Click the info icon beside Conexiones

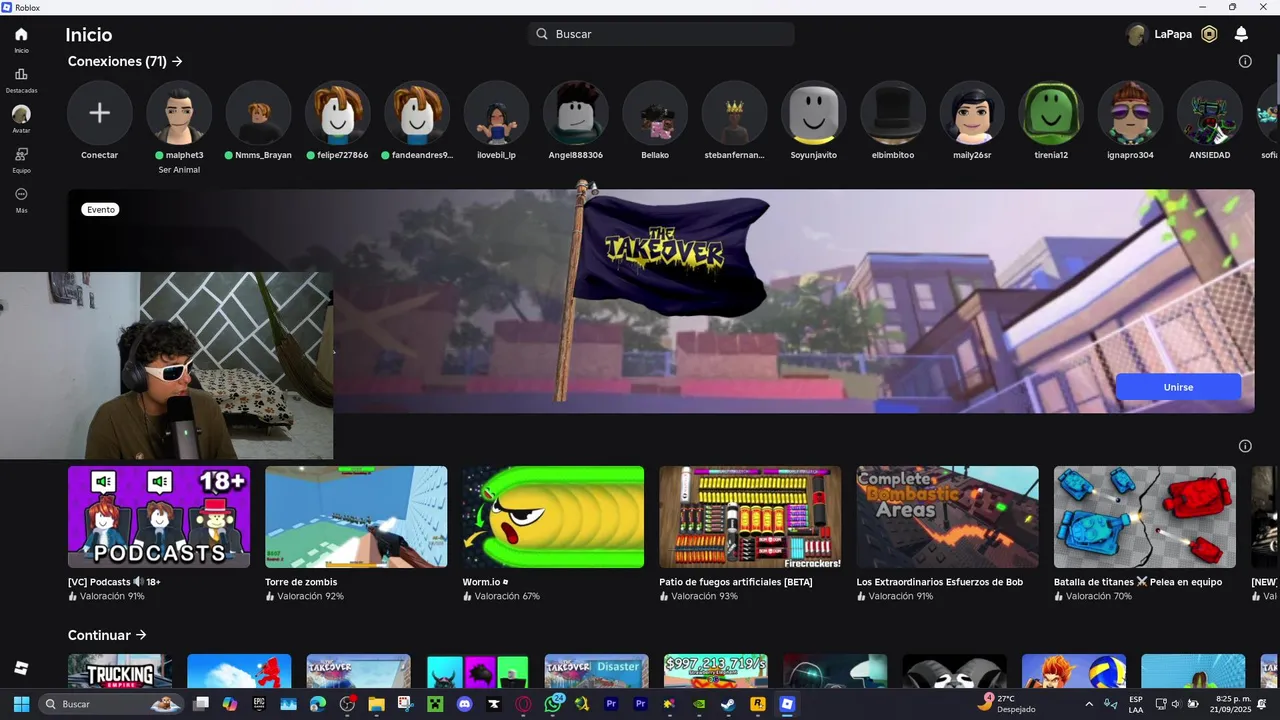tap(1245, 61)
